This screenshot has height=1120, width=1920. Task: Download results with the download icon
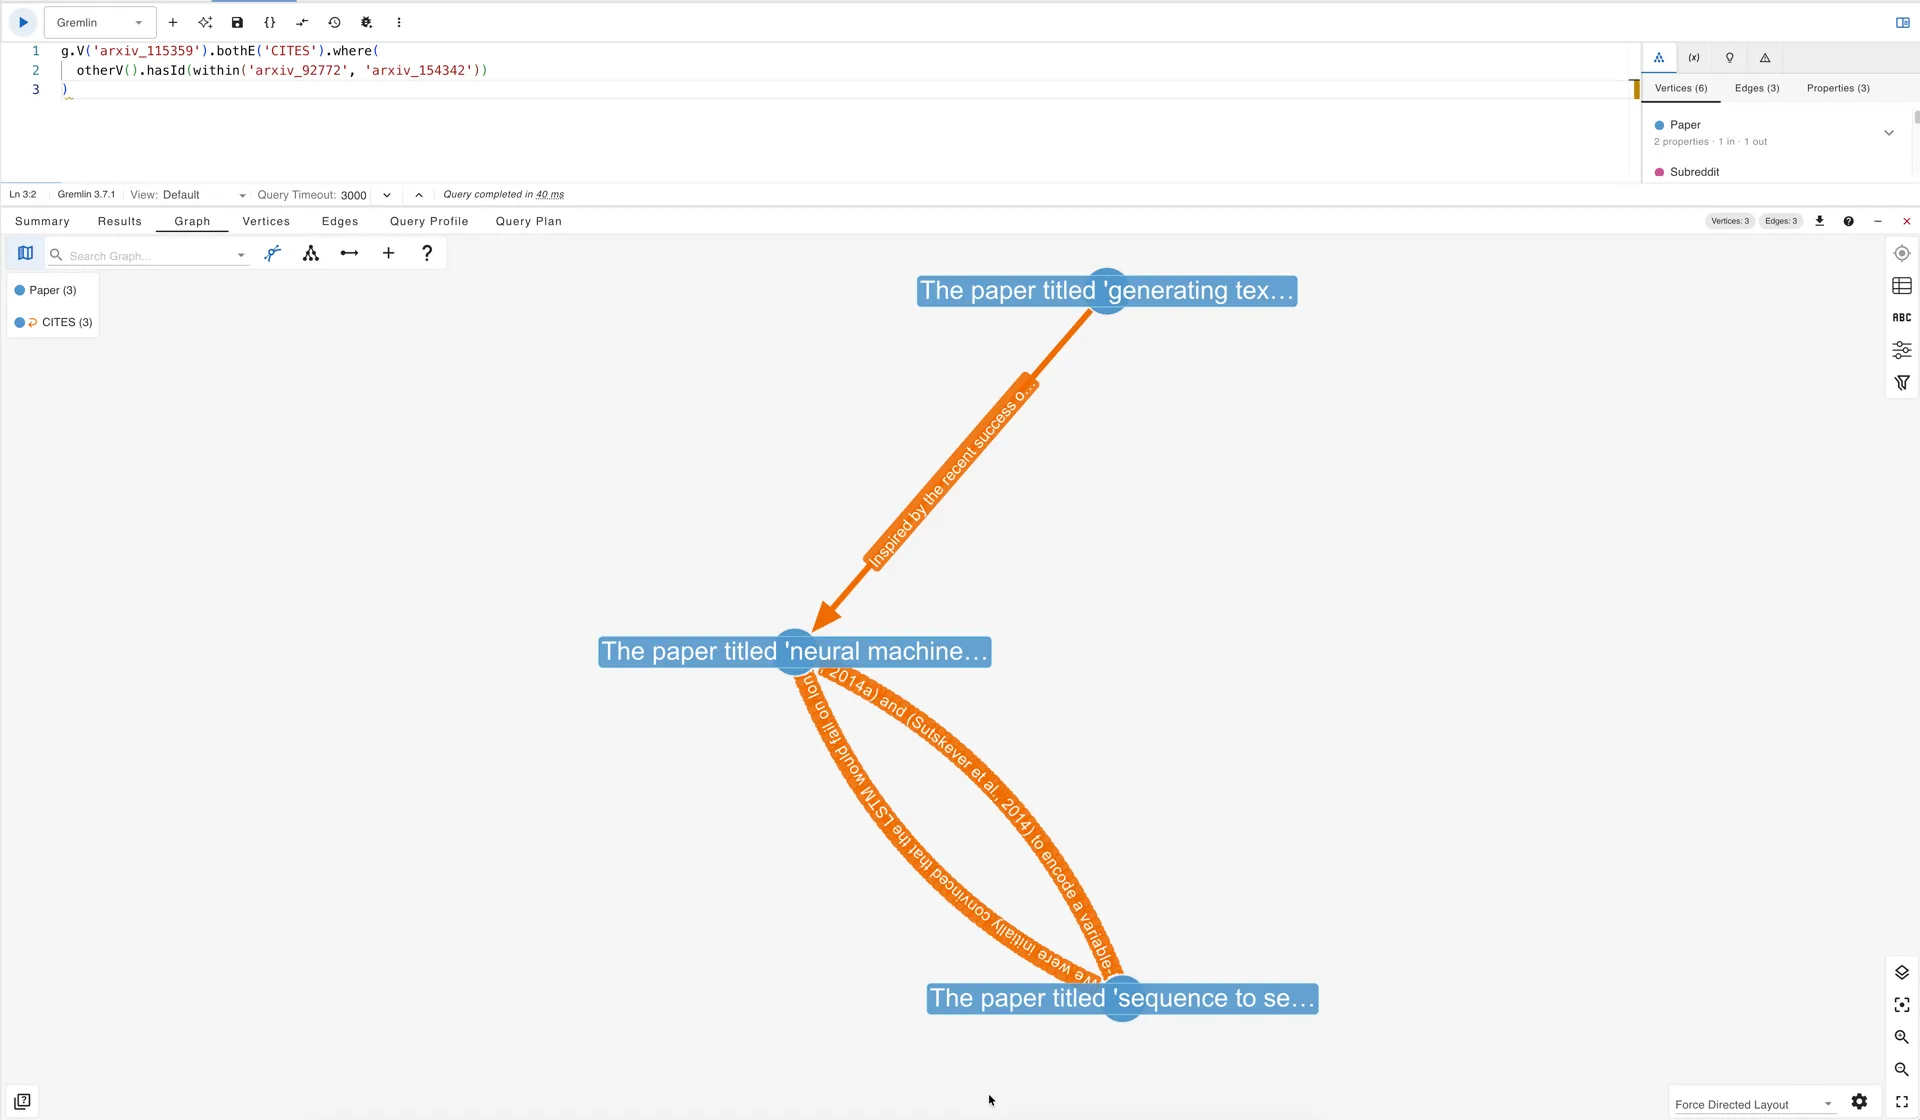[x=1820, y=221]
